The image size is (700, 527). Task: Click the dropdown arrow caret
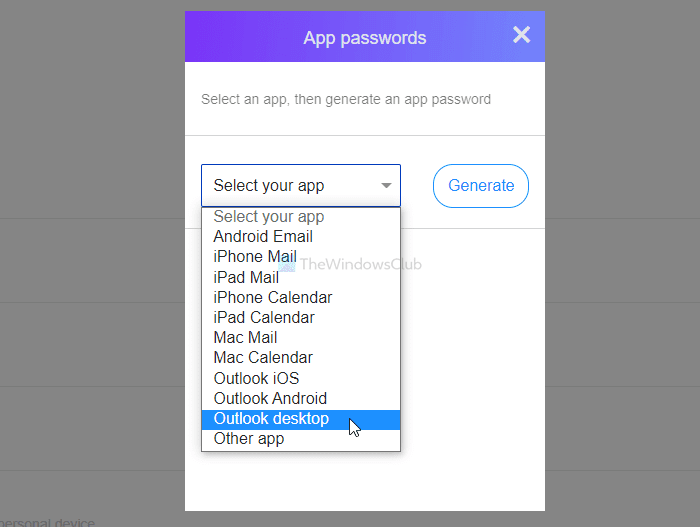(386, 185)
